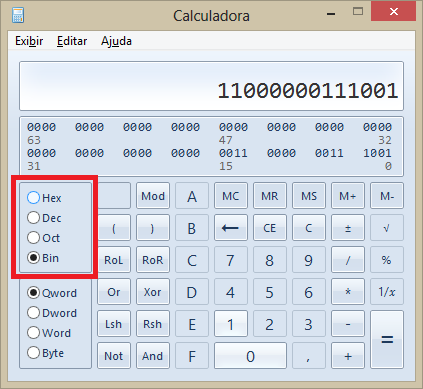The image size is (423, 389).
Task: Click the close parenthesis button
Action: (153, 228)
